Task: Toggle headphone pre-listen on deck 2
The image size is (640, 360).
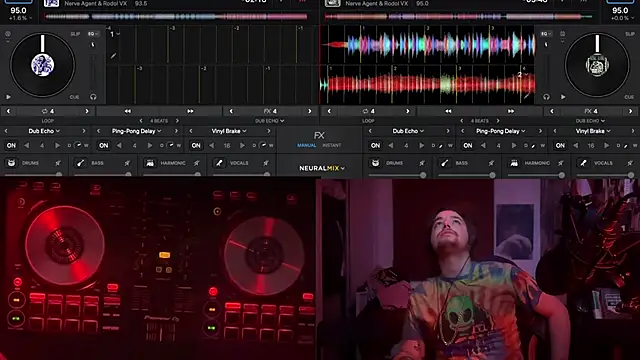Action: 546,97
